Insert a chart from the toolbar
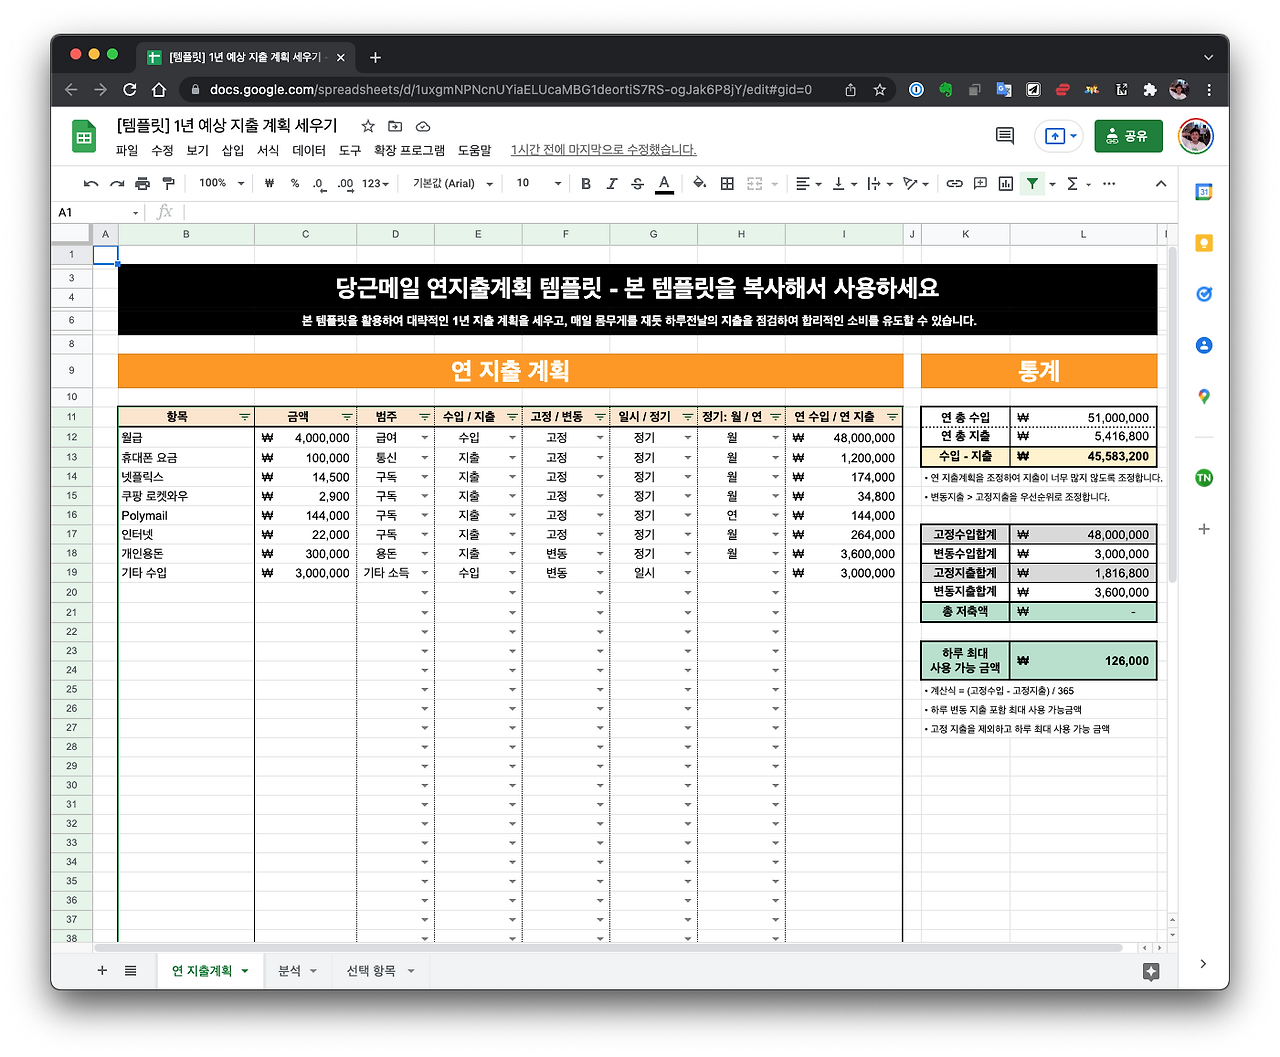This screenshot has width=1280, height=1057. (1006, 184)
